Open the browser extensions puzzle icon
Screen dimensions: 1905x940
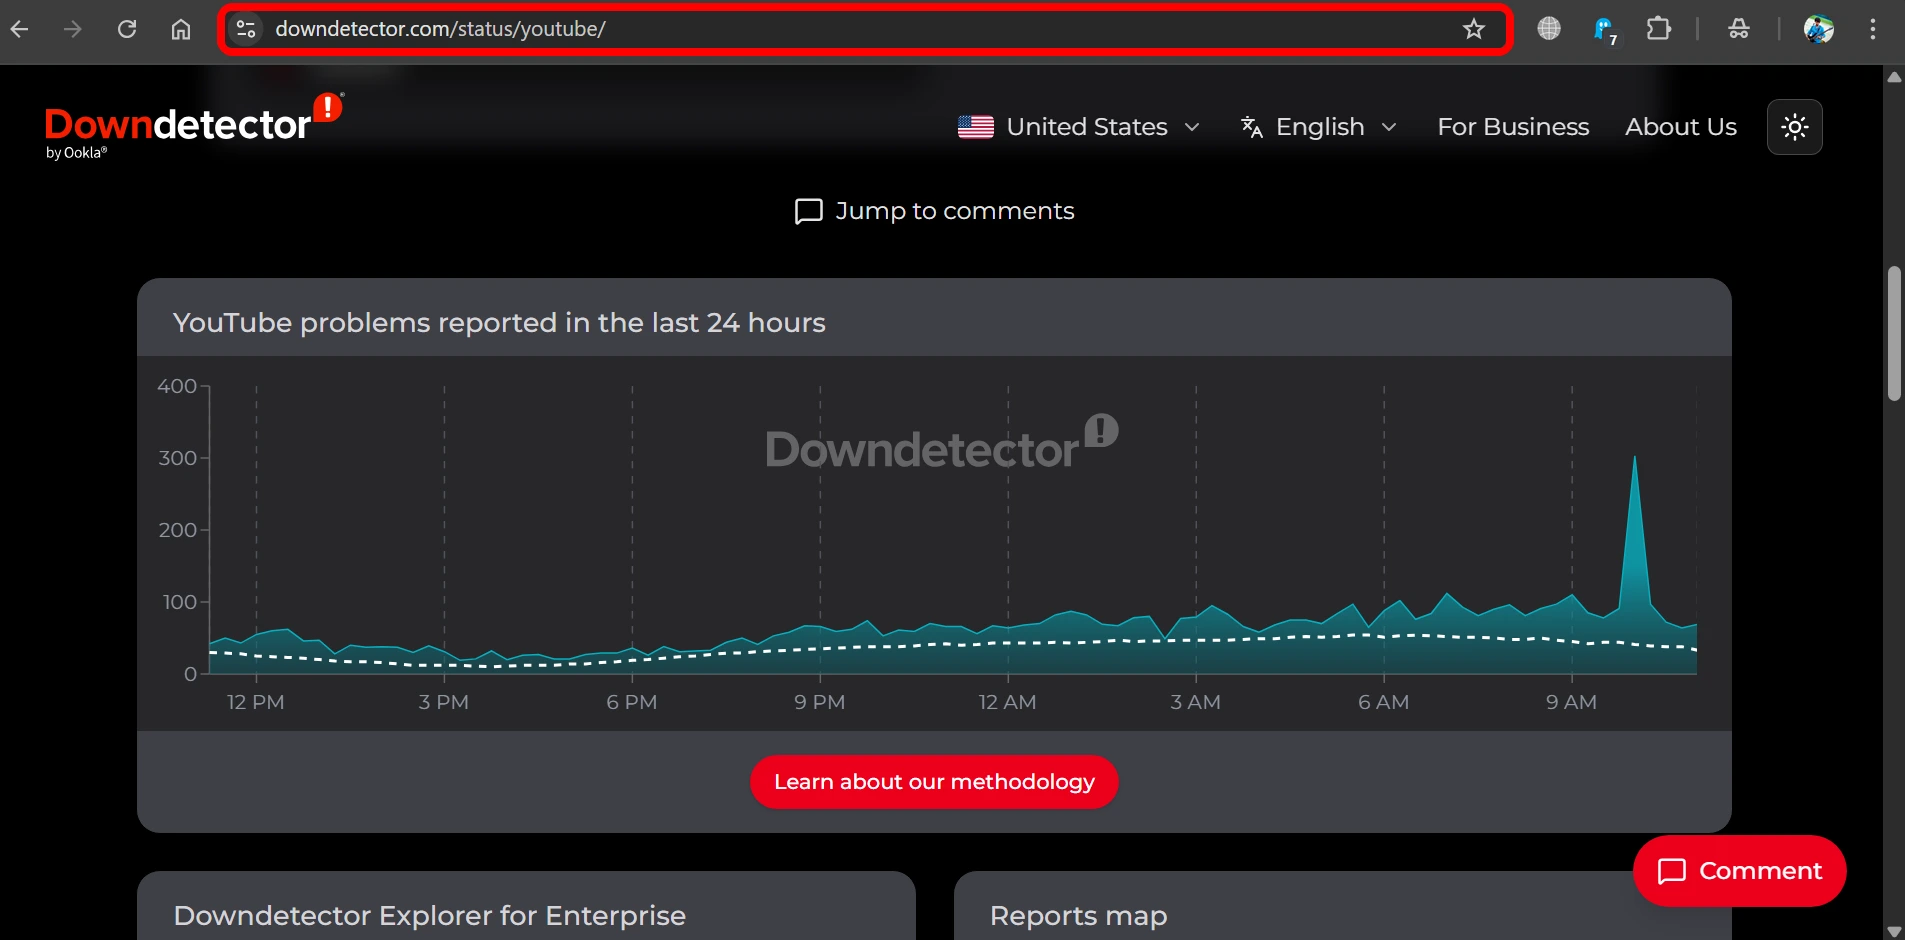tap(1658, 29)
